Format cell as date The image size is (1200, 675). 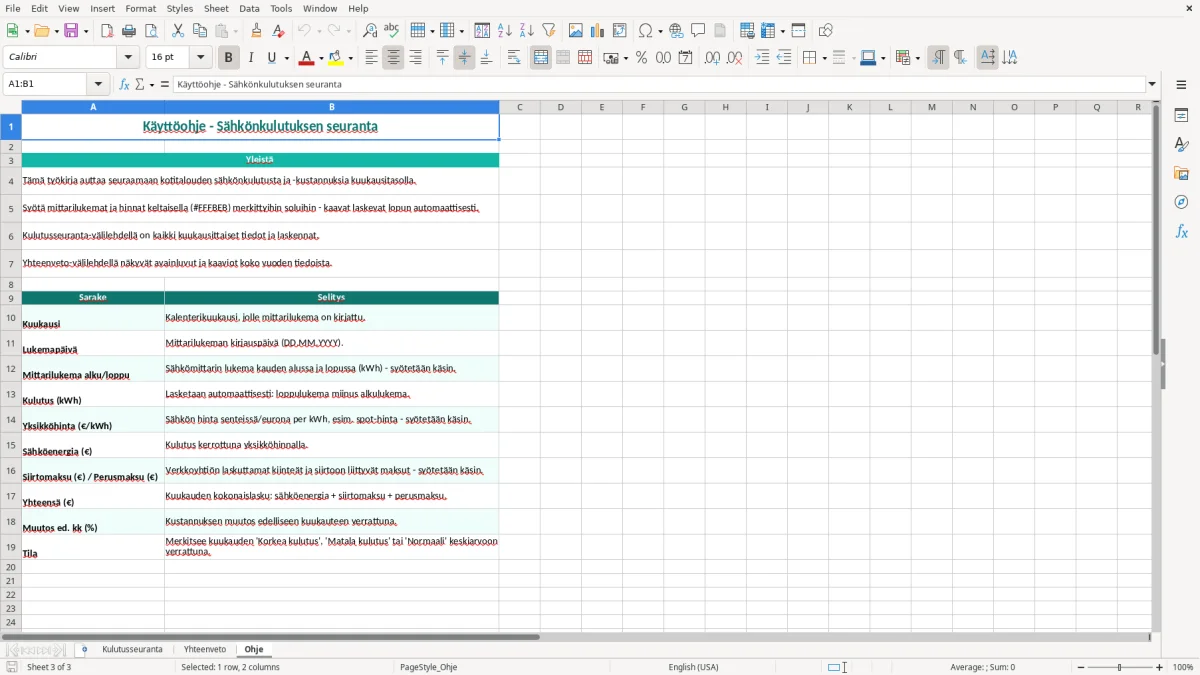685,58
